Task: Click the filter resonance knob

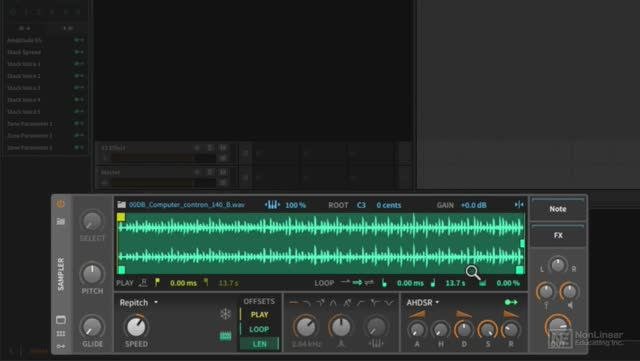Action: [x=340, y=327]
